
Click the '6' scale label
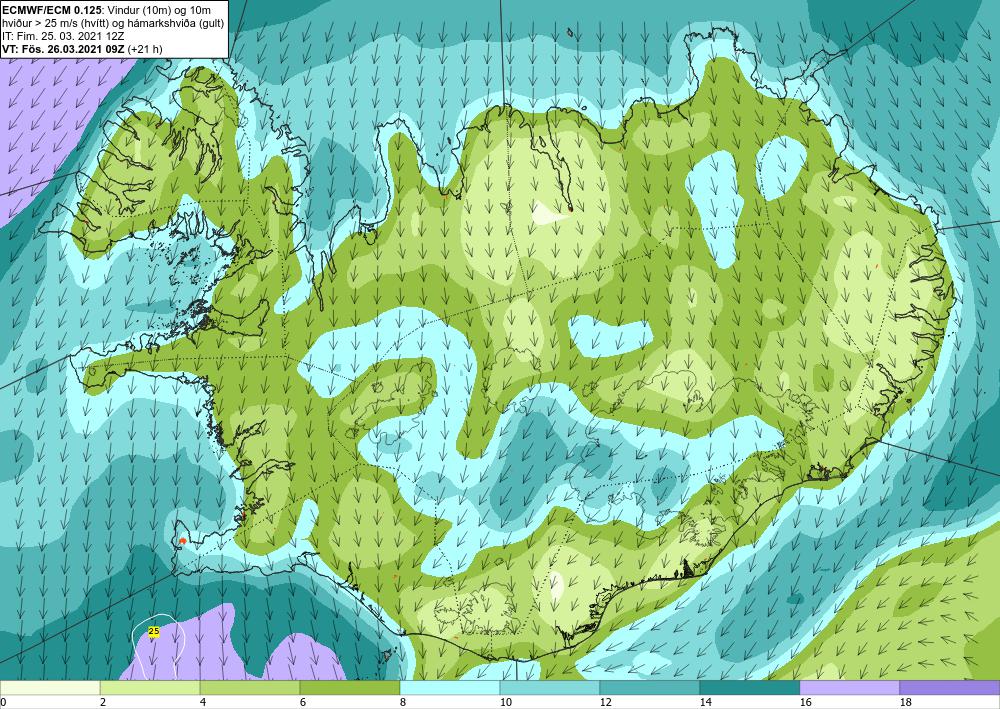coord(303,703)
